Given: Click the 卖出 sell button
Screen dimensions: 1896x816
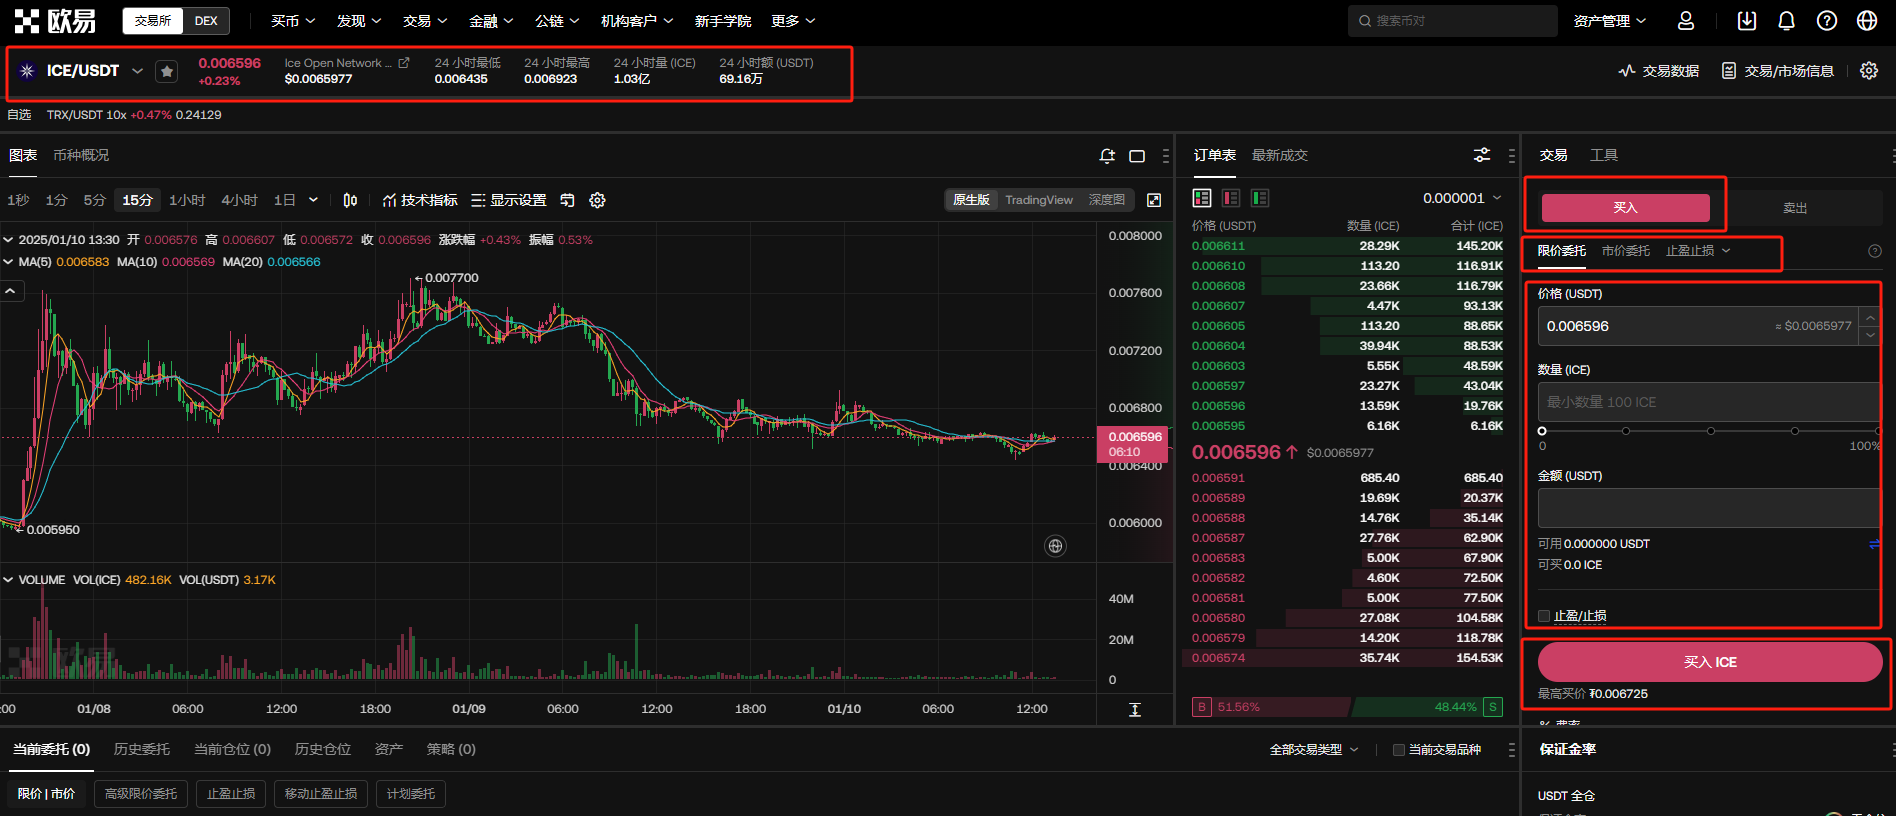Looking at the screenshot, I should click(1794, 208).
